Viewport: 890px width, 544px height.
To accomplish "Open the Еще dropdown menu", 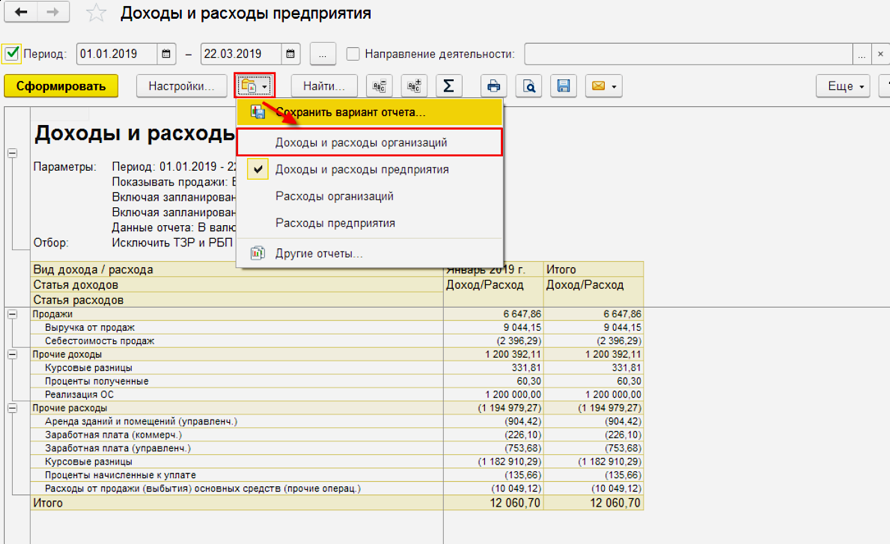I will pyautogui.click(x=843, y=86).
